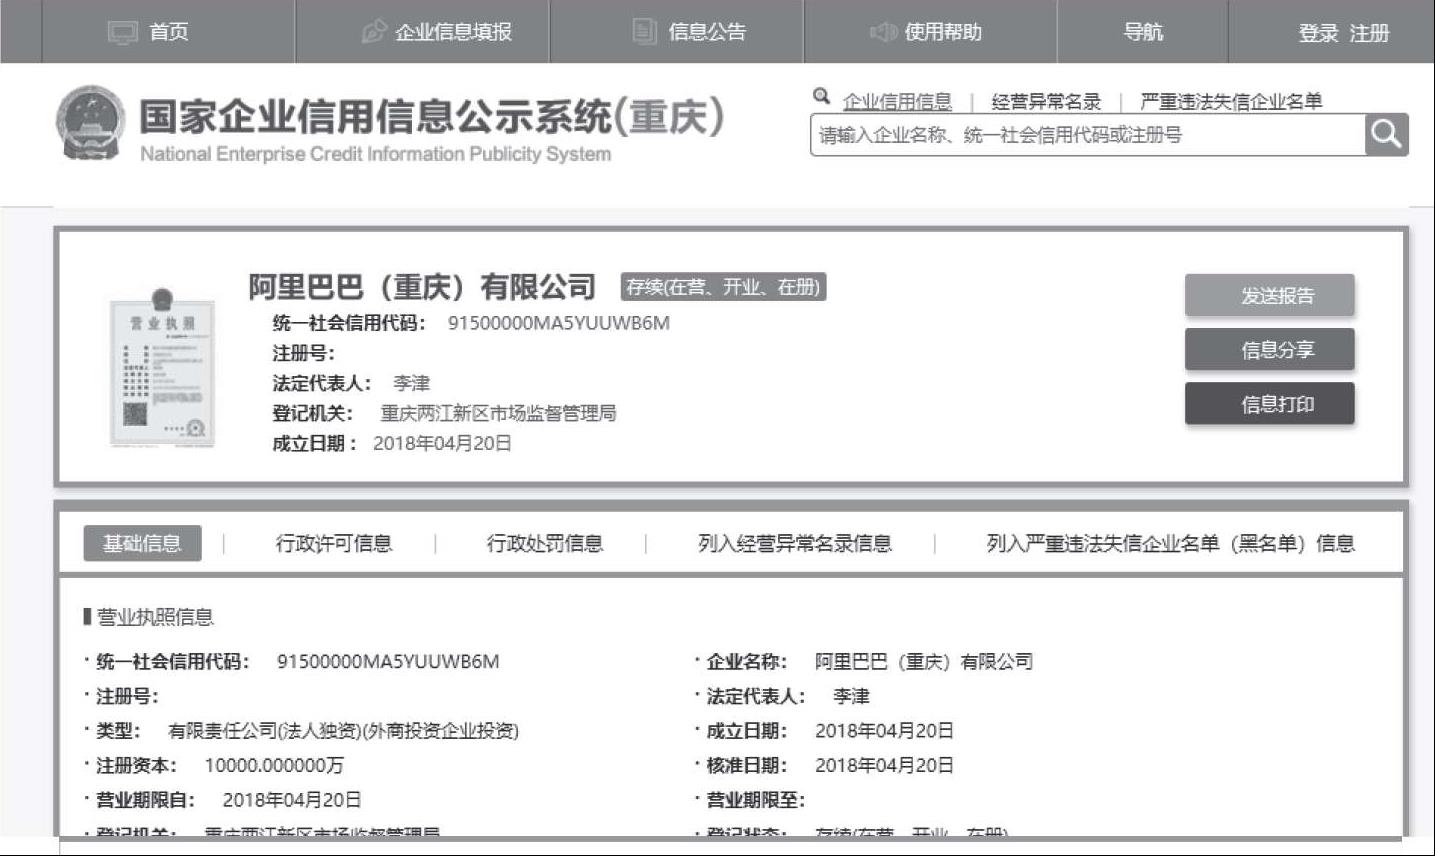Click the 登录 link
Image resolution: width=1435 pixels, height=856 pixels.
[x=1318, y=33]
